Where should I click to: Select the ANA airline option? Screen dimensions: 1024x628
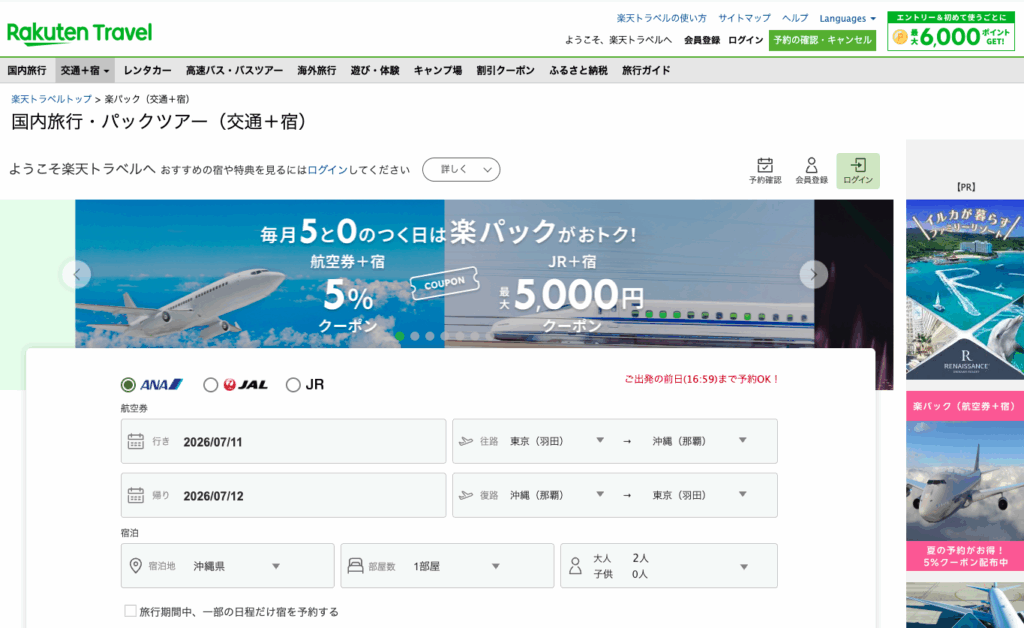click(128, 385)
